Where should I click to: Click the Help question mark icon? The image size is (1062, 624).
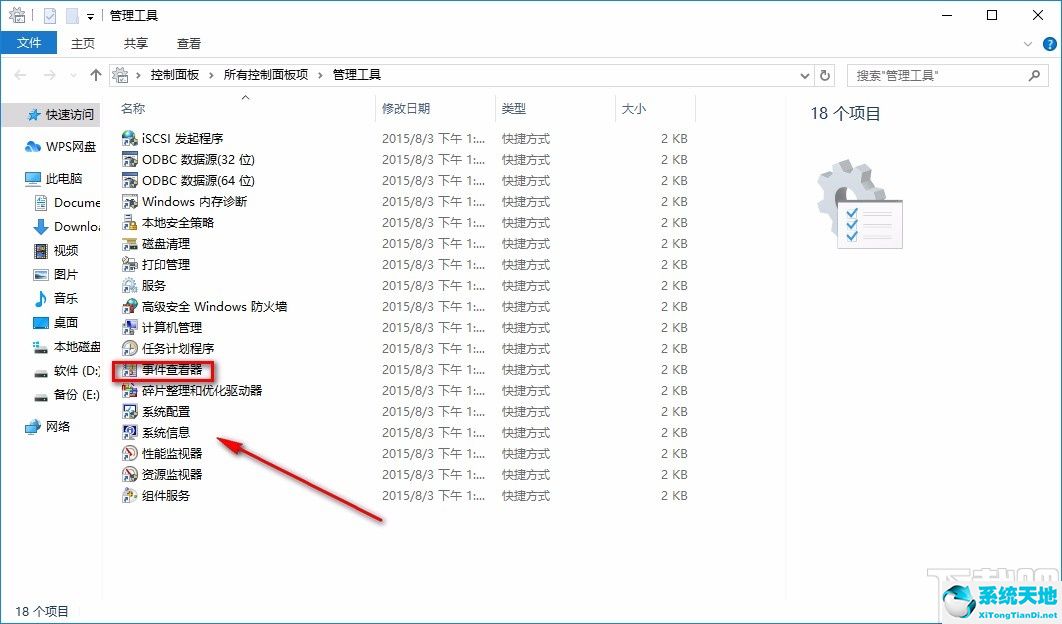tap(1049, 44)
